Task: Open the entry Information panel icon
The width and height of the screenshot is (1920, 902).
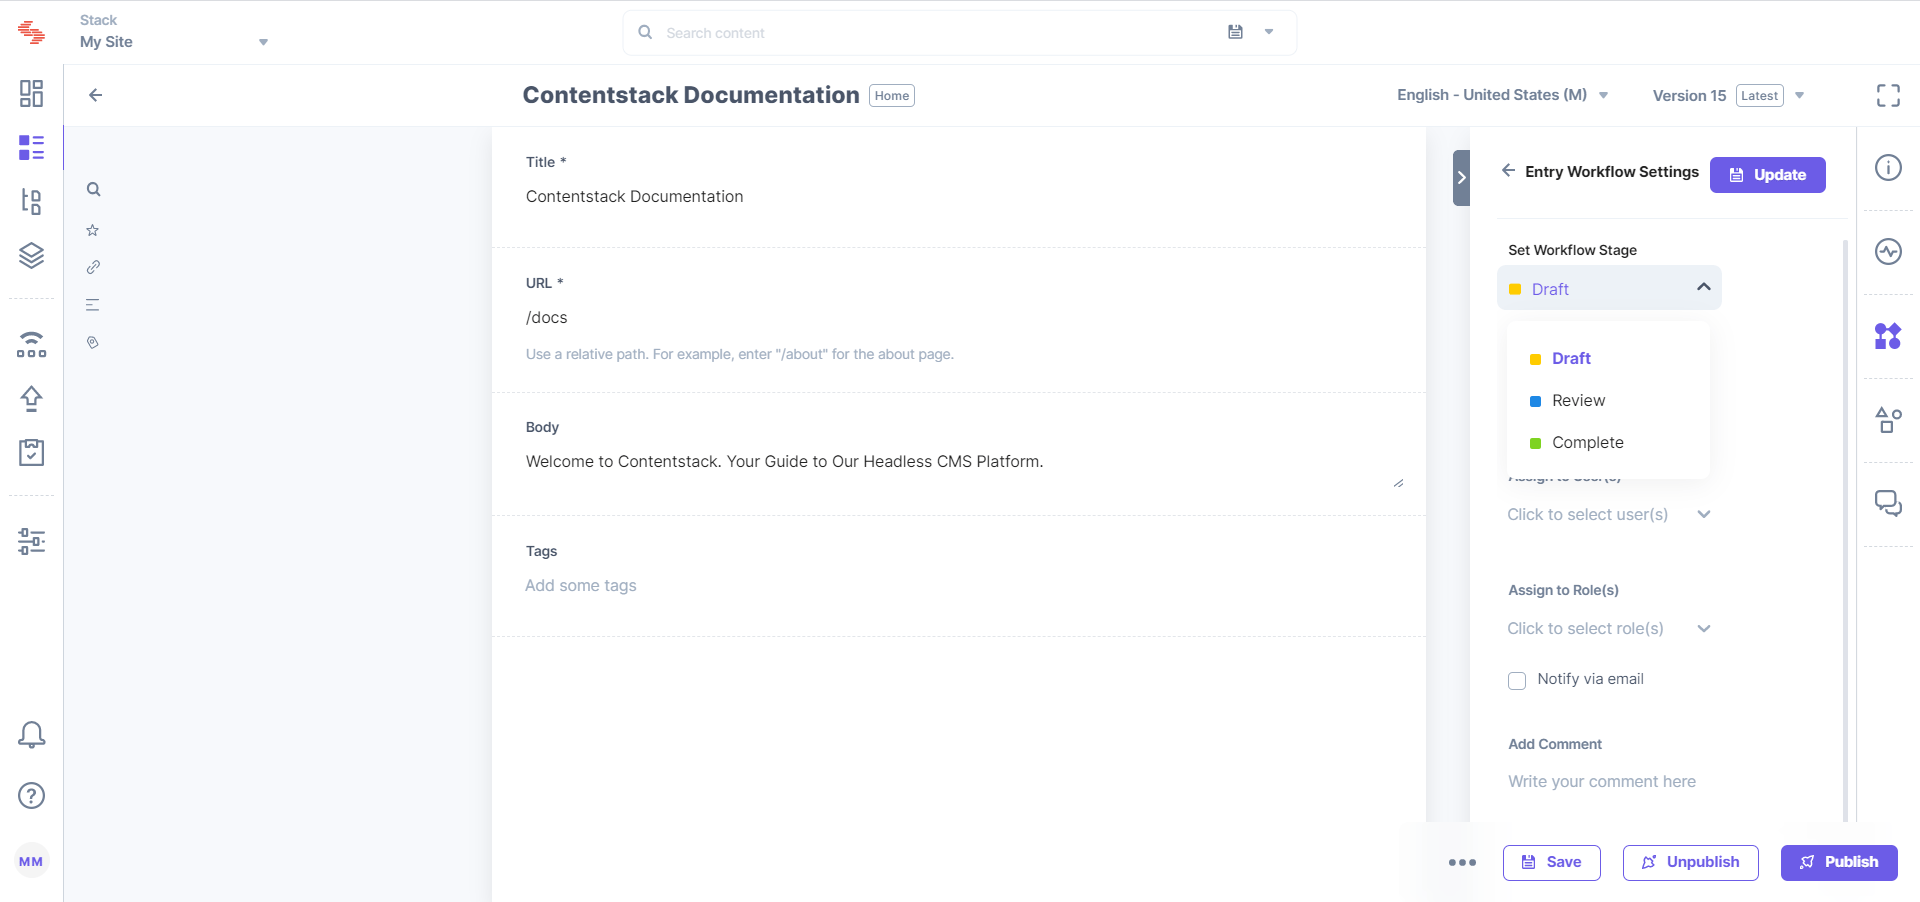Action: point(1889,167)
